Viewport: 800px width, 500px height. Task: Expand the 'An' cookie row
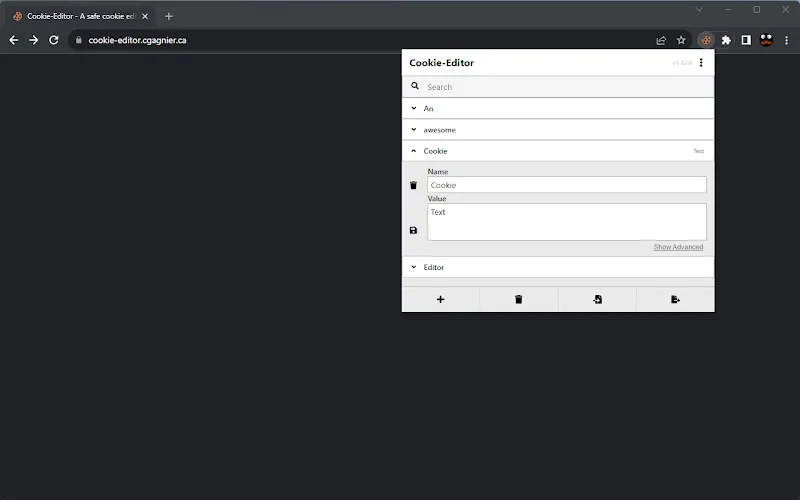point(558,108)
